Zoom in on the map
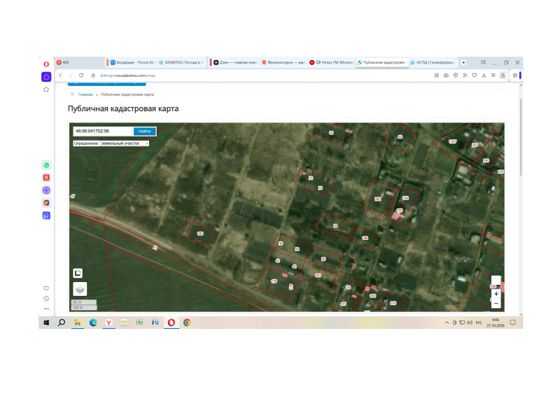Screen dimensions: 560x396 [x=496, y=294]
